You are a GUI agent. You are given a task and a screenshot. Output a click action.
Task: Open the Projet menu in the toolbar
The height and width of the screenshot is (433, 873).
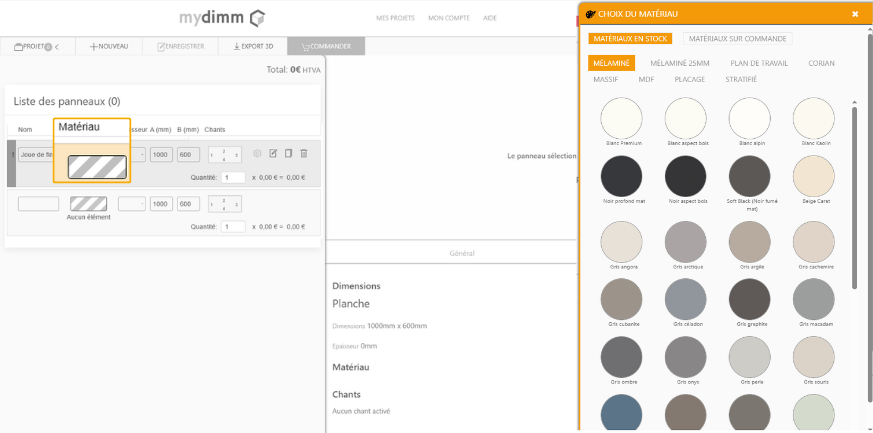[37, 46]
